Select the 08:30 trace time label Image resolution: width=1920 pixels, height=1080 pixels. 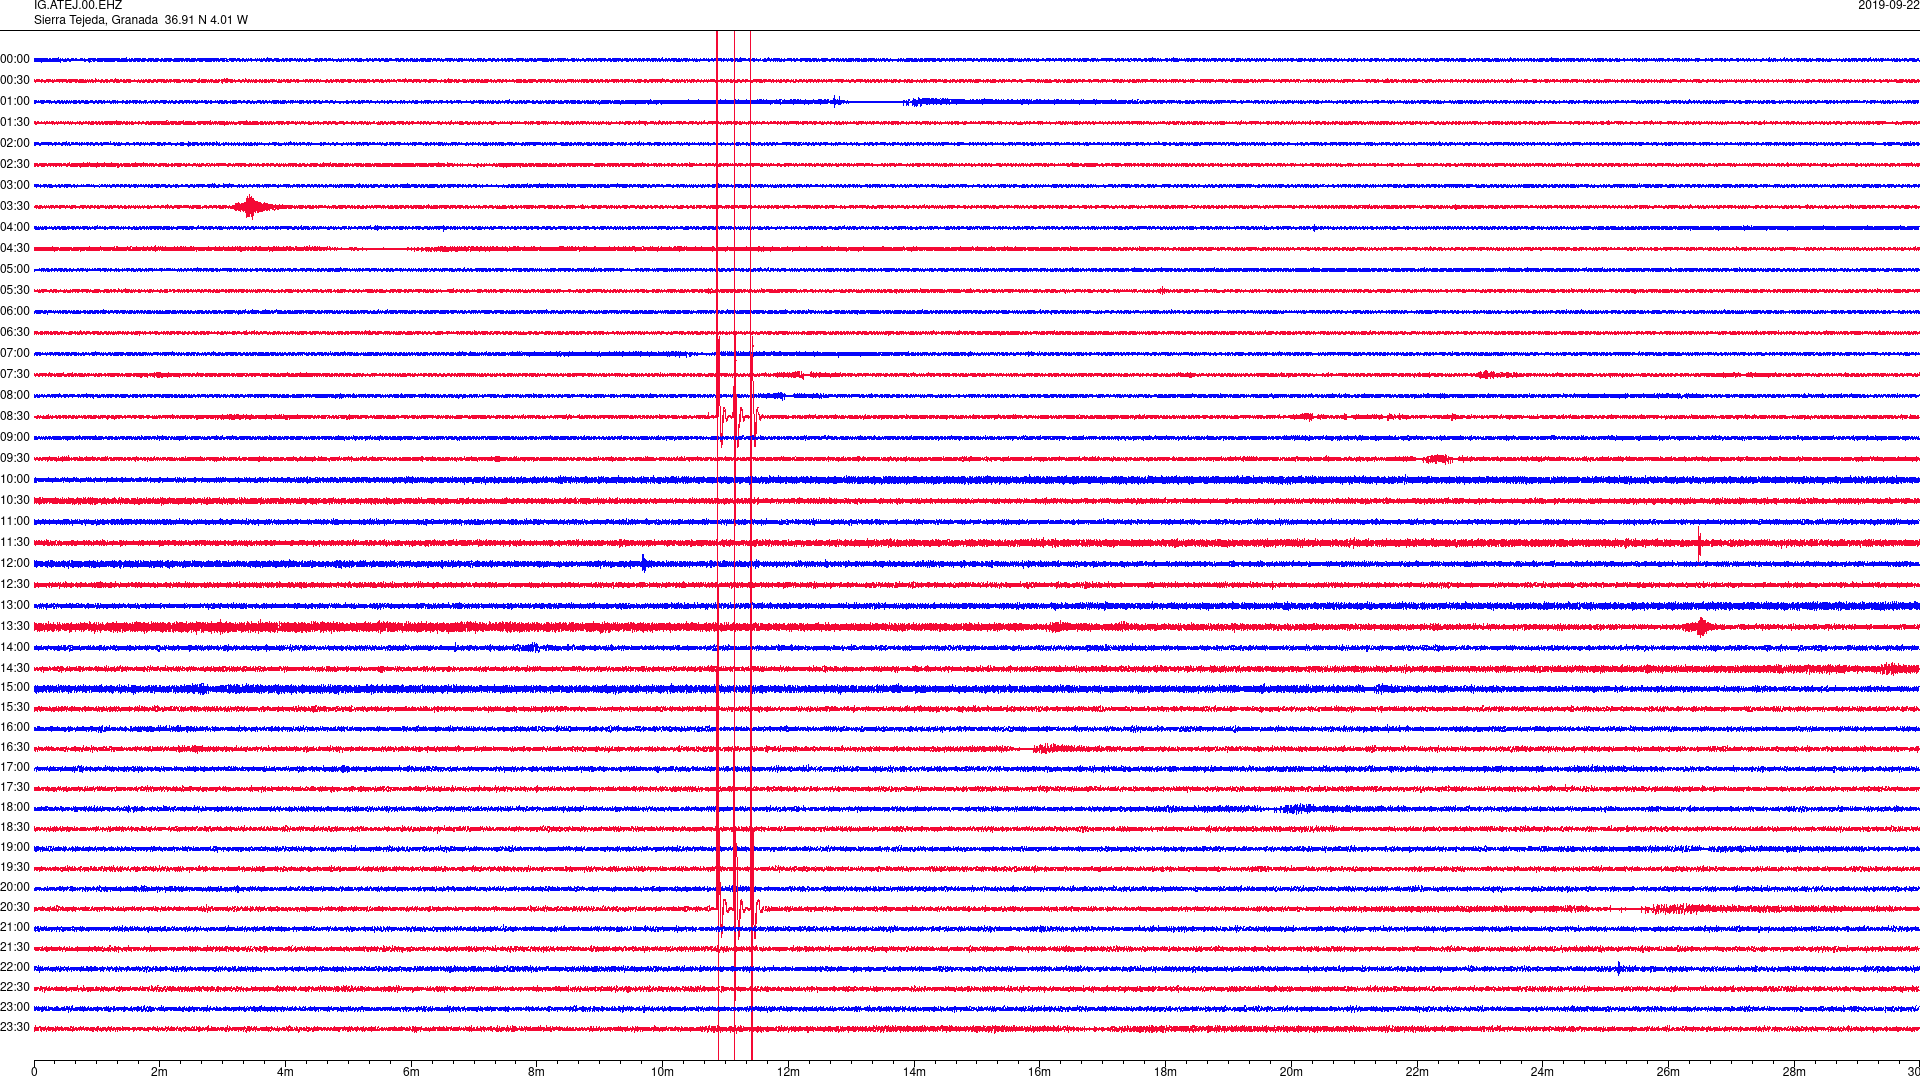pyautogui.click(x=15, y=416)
